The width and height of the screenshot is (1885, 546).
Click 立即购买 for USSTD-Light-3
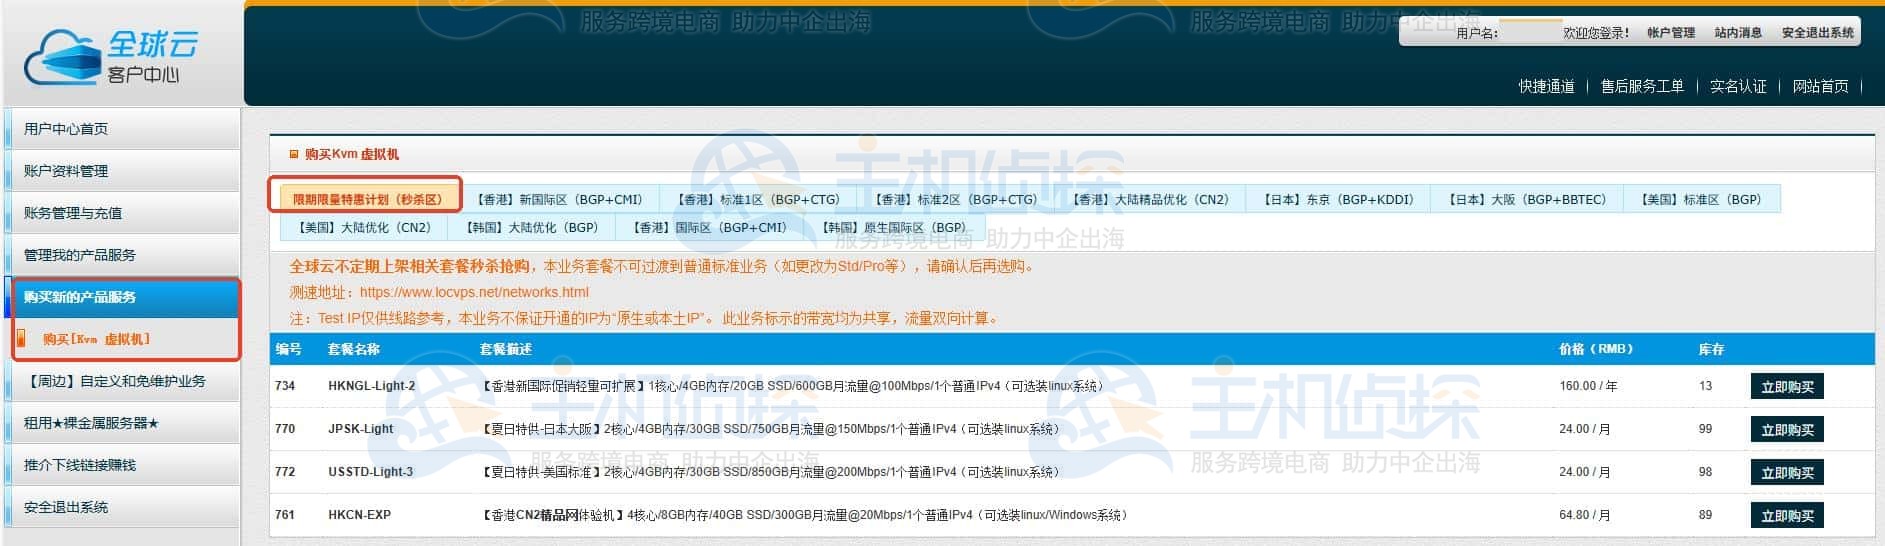tap(1787, 472)
